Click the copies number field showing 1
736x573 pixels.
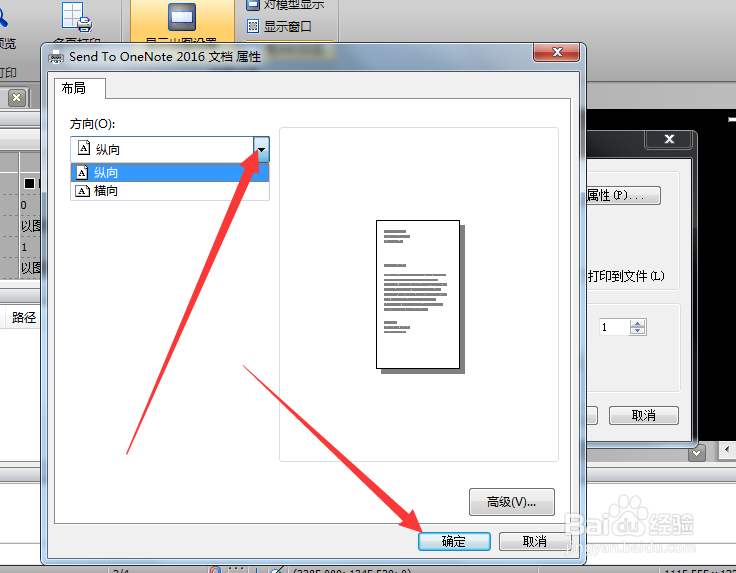[x=613, y=327]
